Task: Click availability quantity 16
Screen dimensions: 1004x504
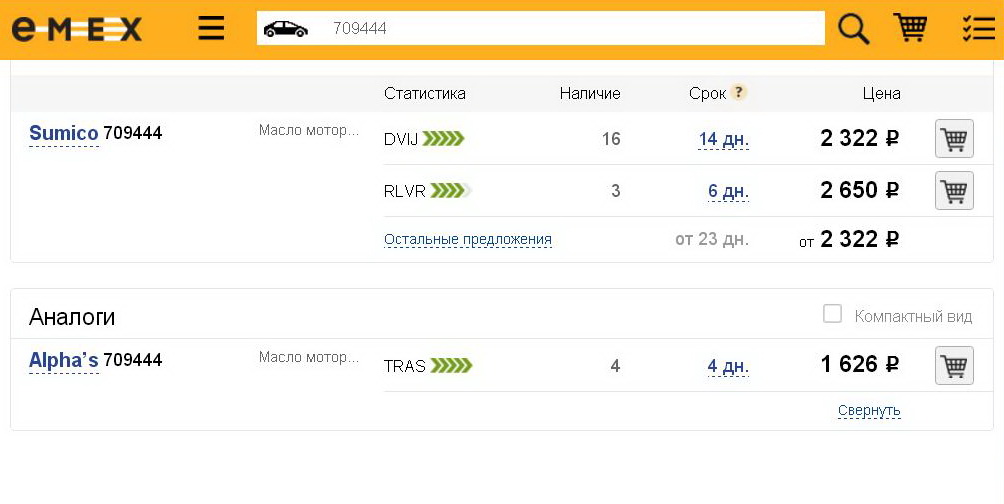Action: point(611,139)
